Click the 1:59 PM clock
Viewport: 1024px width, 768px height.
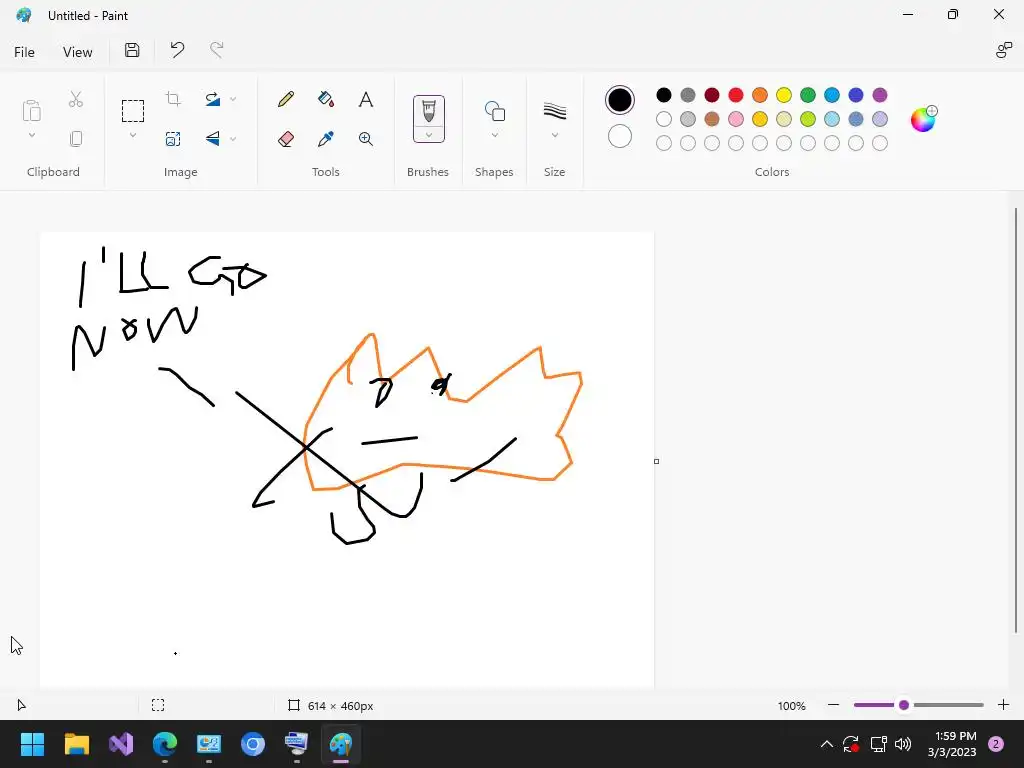tap(955, 736)
